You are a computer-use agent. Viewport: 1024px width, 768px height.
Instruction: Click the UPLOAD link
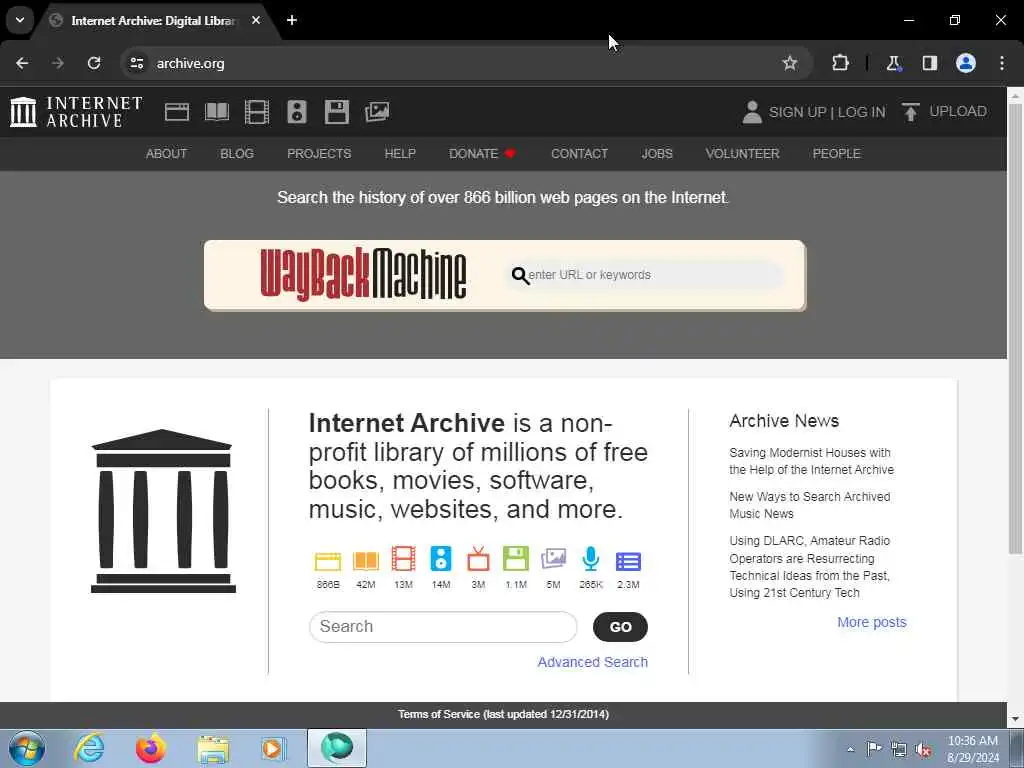click(958, 112)
